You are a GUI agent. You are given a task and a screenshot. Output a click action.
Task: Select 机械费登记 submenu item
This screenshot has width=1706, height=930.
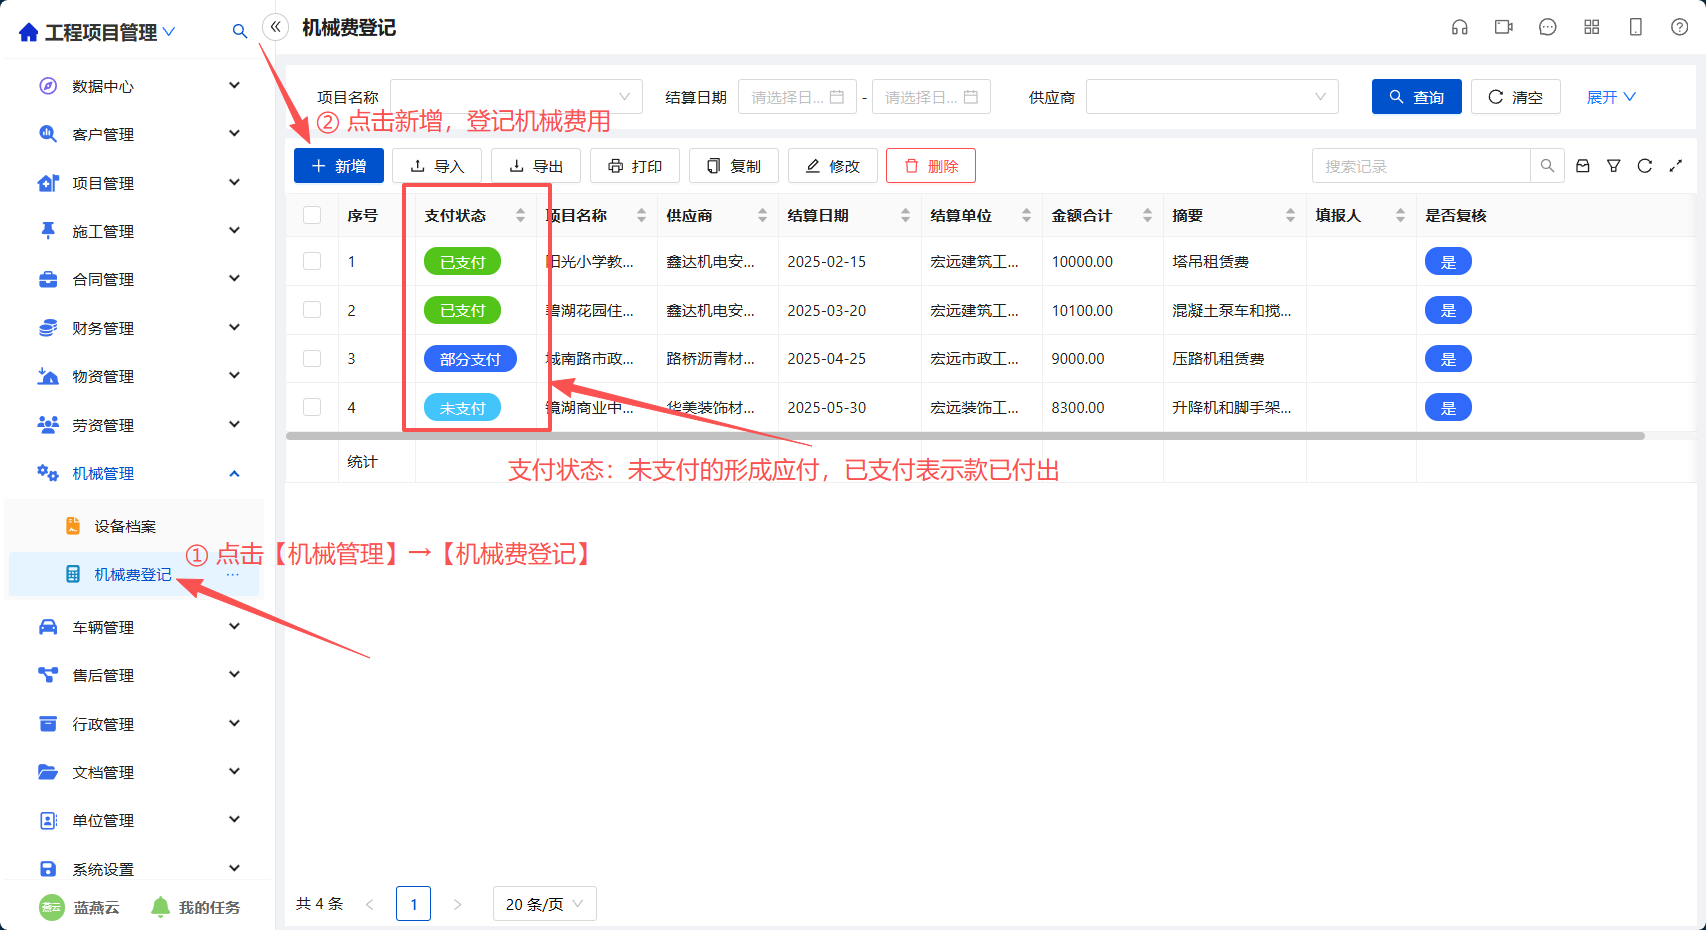click(133, 575)
